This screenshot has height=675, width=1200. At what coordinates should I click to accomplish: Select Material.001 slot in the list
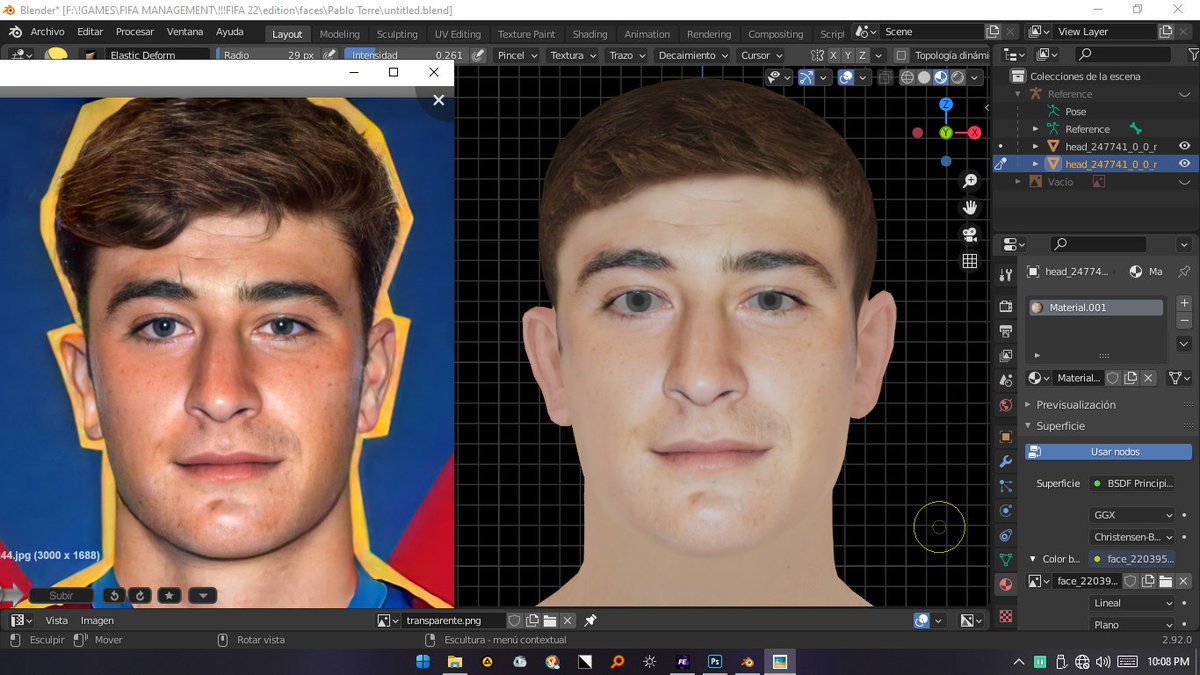coord(1096,308)
